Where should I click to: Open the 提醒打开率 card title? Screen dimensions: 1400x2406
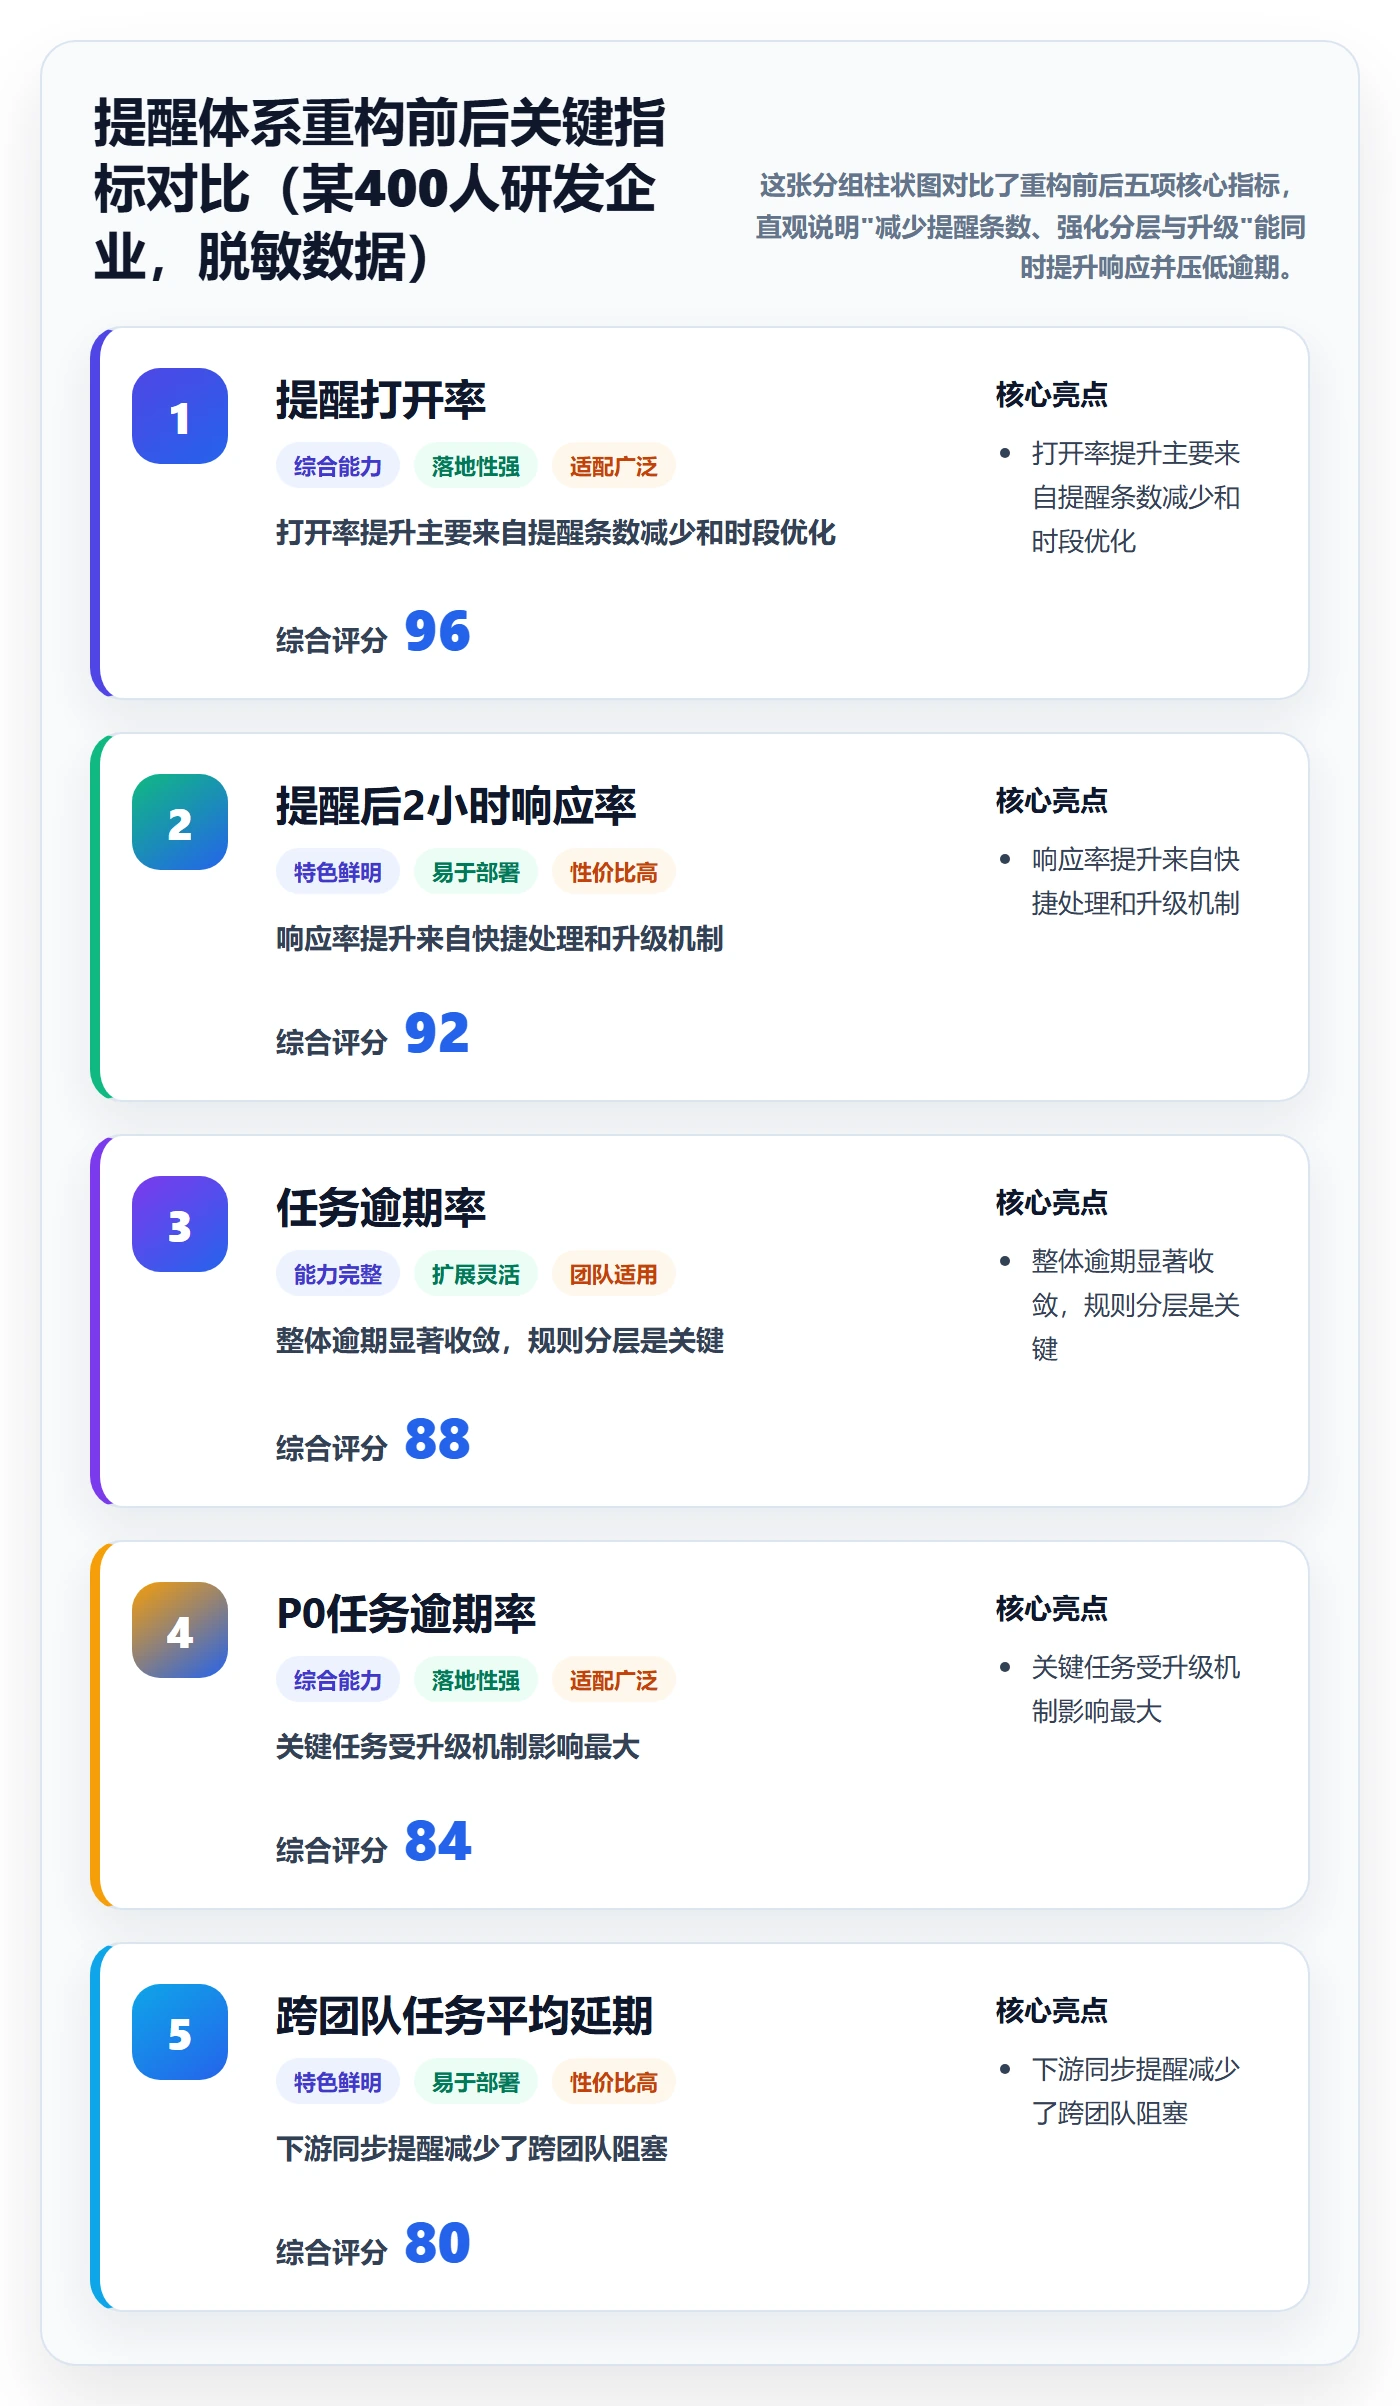[x=381, y=400]
